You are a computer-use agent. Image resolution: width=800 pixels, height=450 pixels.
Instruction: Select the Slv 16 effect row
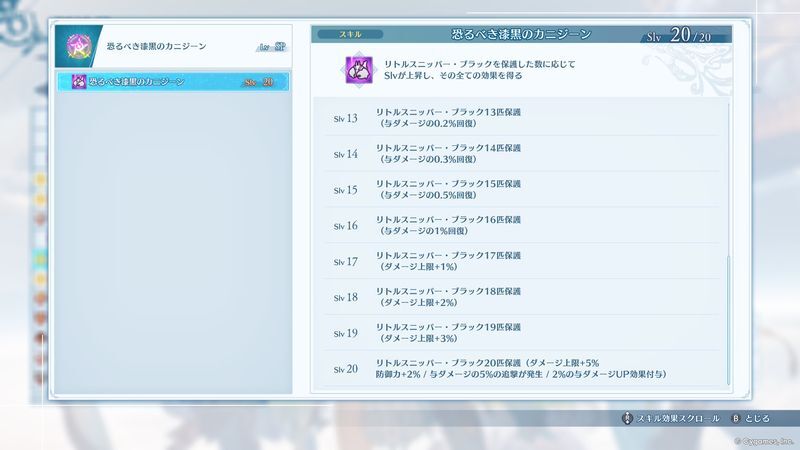pyautogui.click(x=521, y=225)
